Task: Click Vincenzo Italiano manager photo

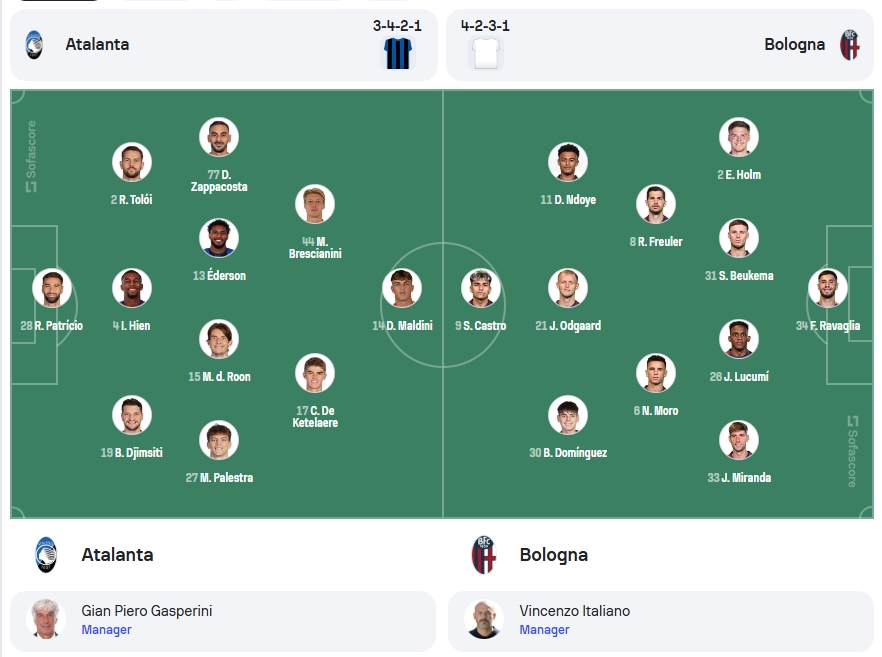Action: pyautogui.click(x=484, y=619)
